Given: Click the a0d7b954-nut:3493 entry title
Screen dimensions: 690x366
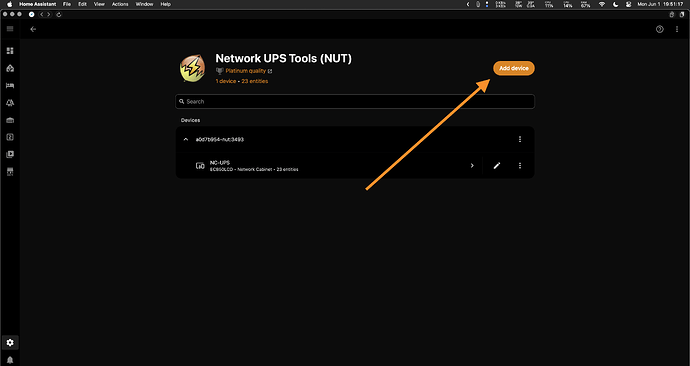Looking at the screenshot, I should pos(220,139).
